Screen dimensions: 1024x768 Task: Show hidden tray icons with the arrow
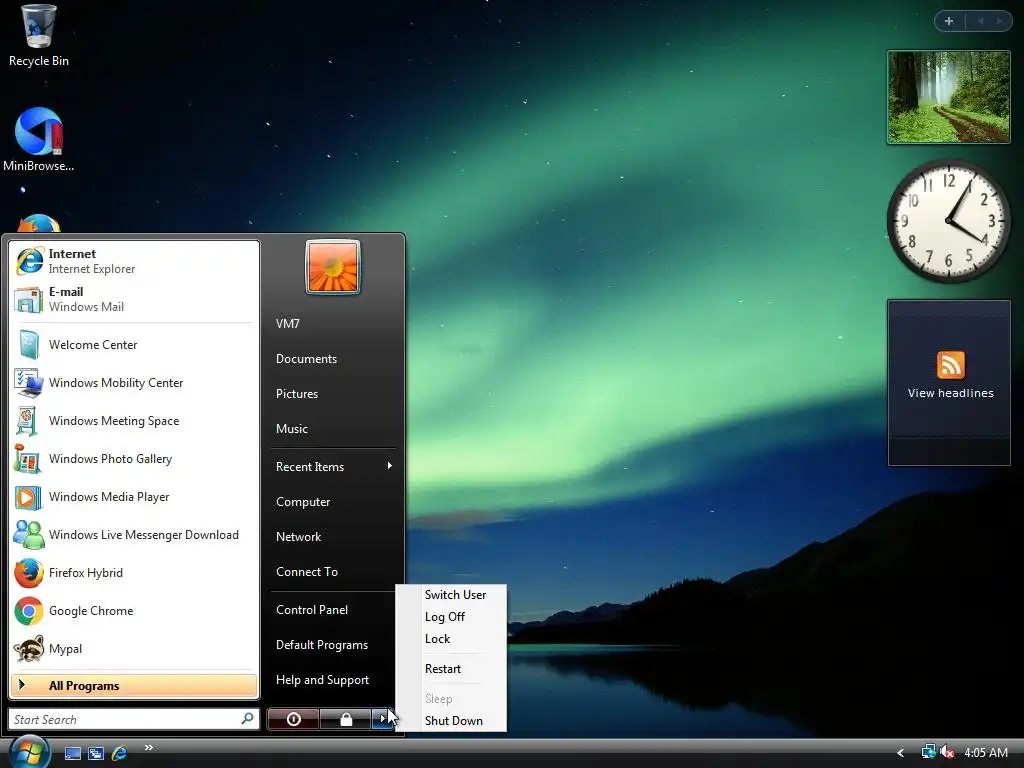(901, 753)
